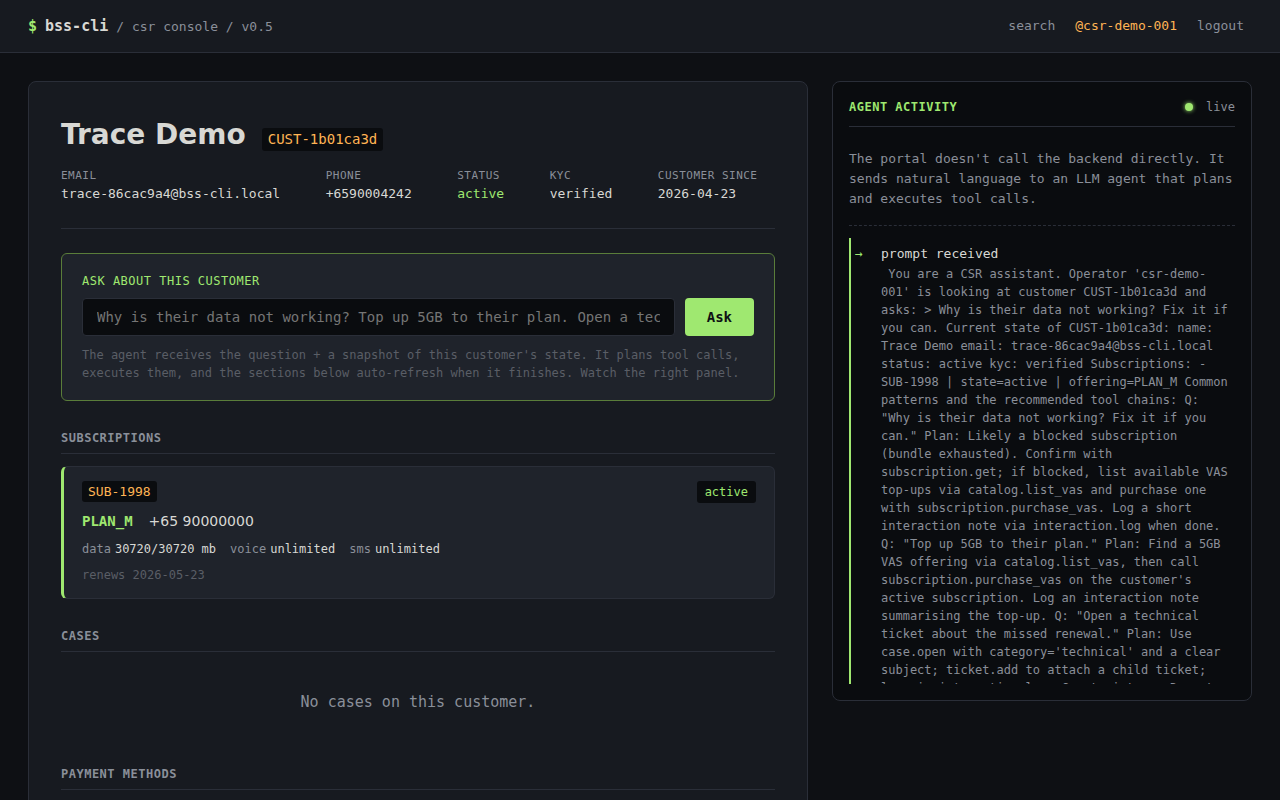Click the @csr-demo-001 user link
The image size is (1280, 800).
1125,26
